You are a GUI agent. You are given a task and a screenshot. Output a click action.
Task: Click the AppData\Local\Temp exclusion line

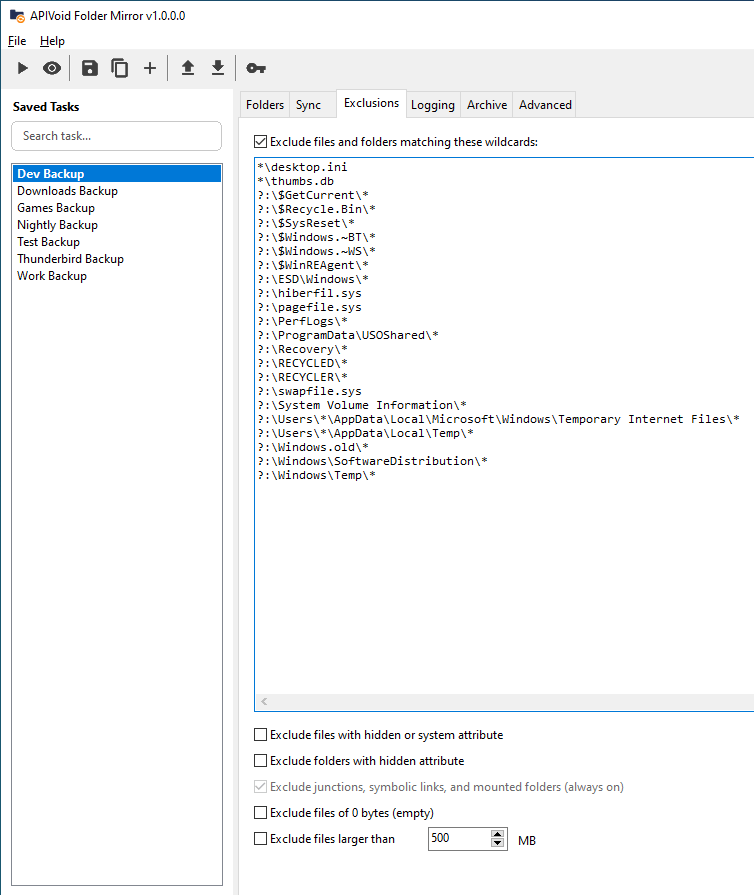click(x=365, y=433)
